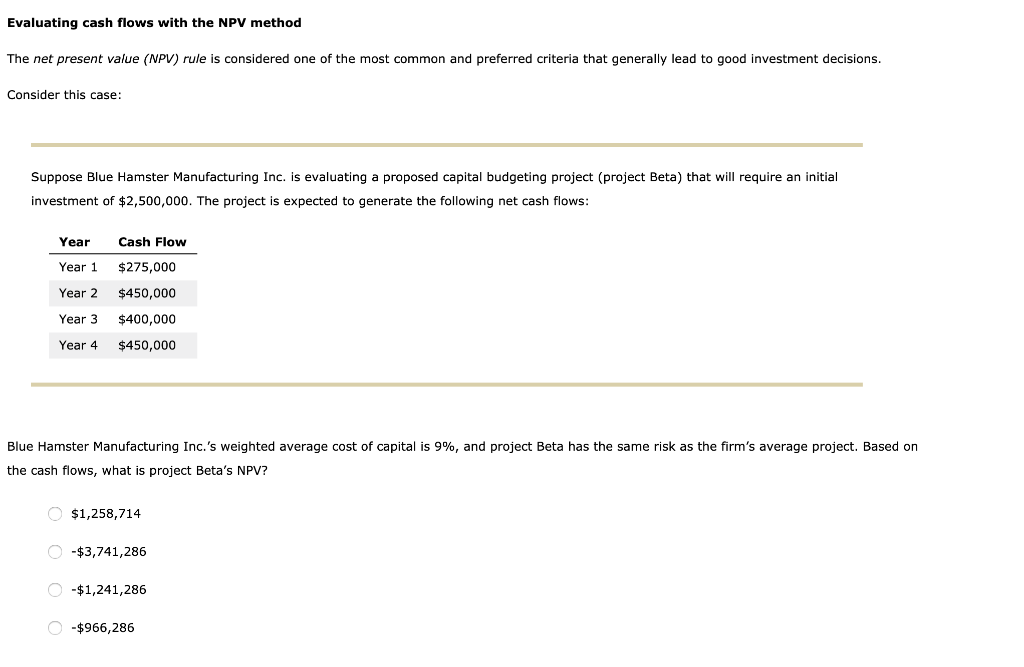
Task: Click the -$1,241,286 answer label
Action: pos(107,589)
